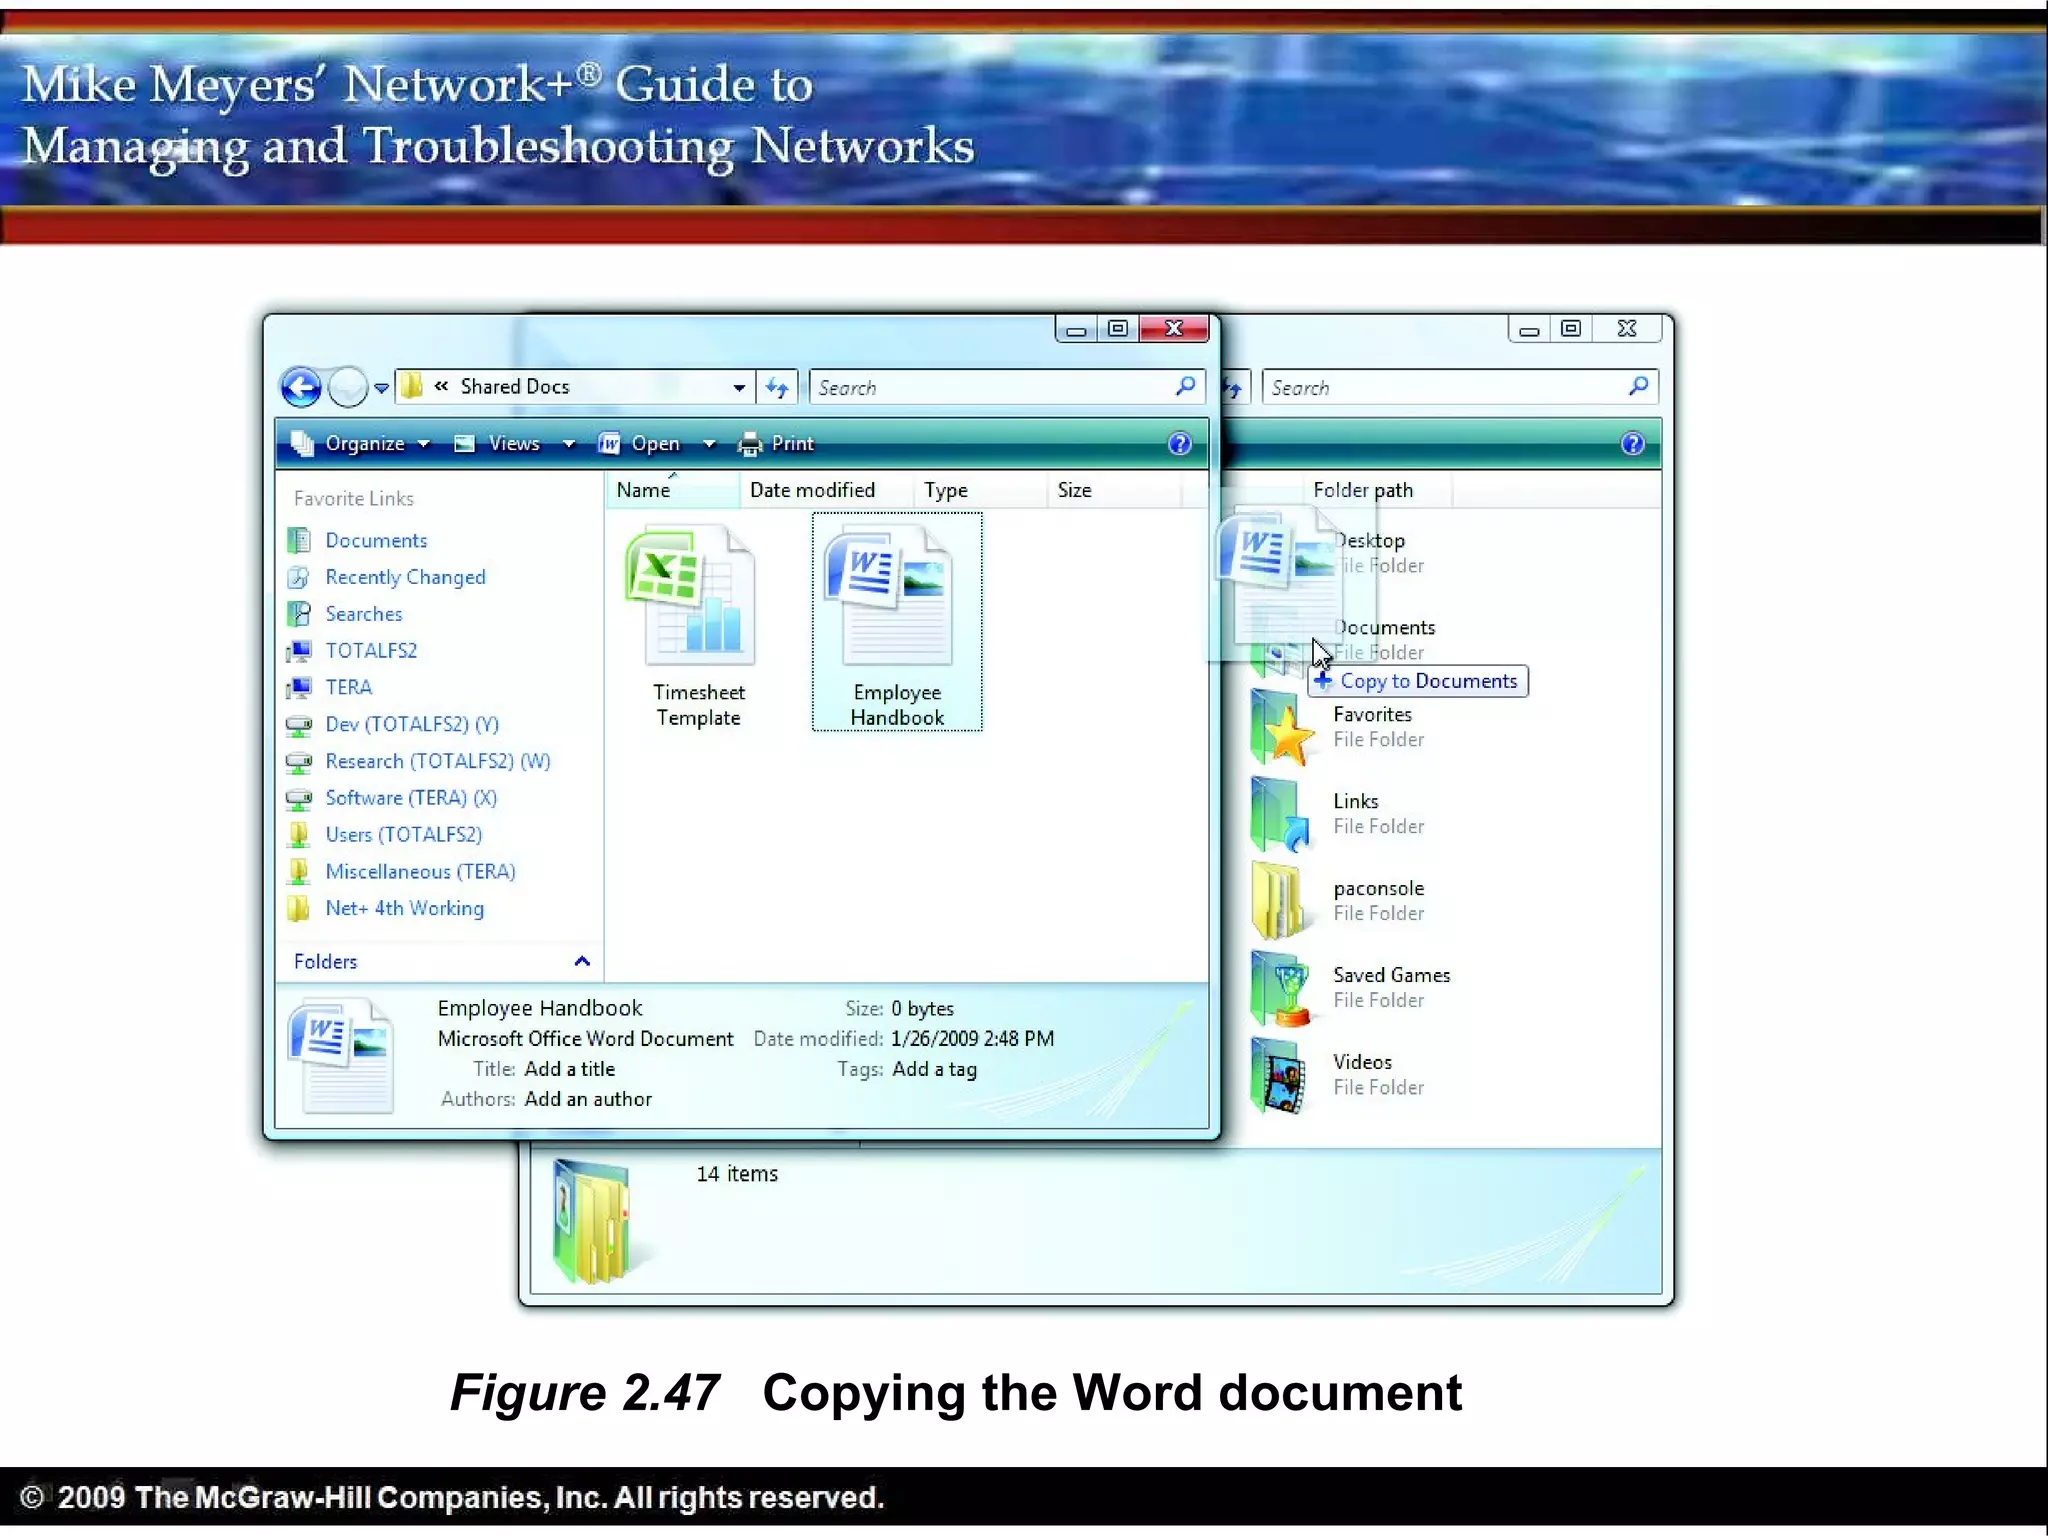Click the Videos folder film icon
The height and width of the screenshot is (1536, 2048).
[x=1281, y=1076]
